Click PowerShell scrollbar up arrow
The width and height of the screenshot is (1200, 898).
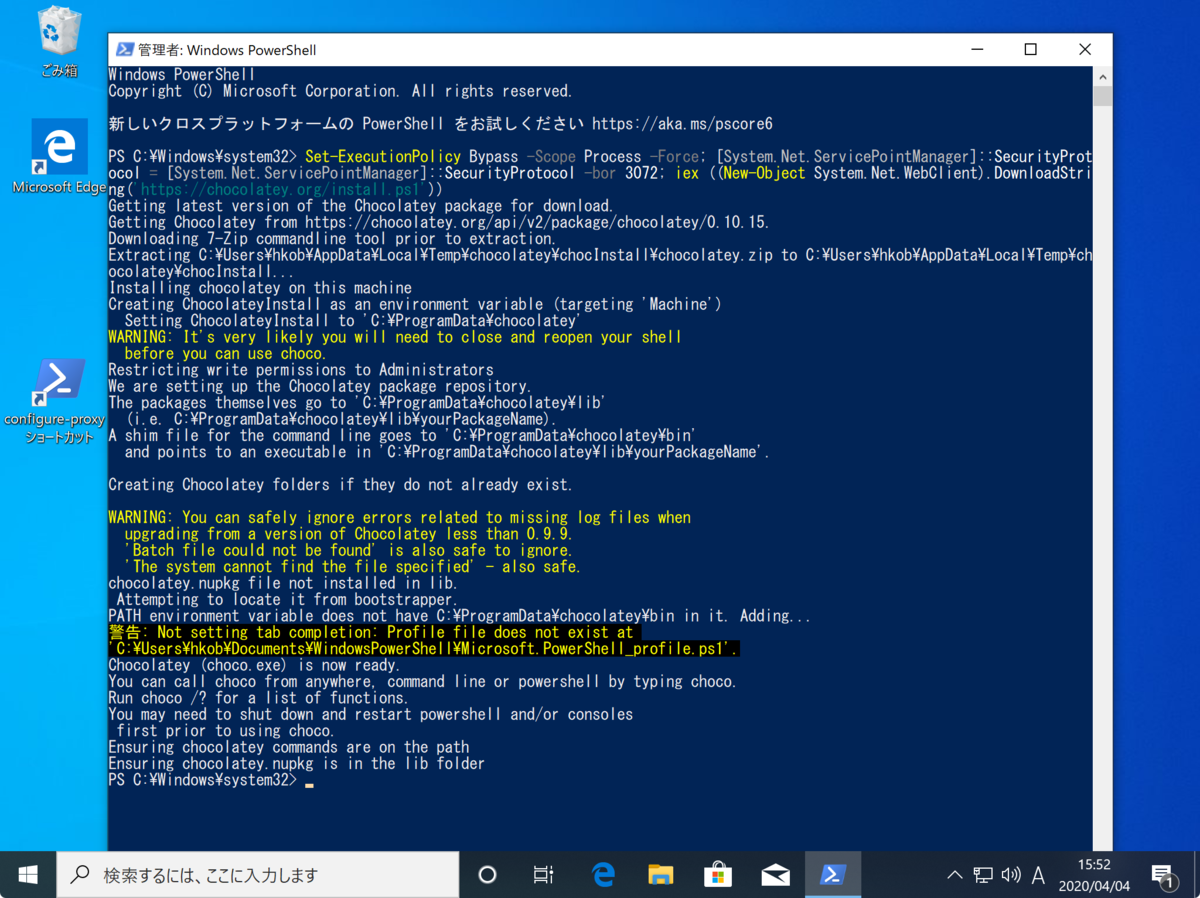(1103, 76)
